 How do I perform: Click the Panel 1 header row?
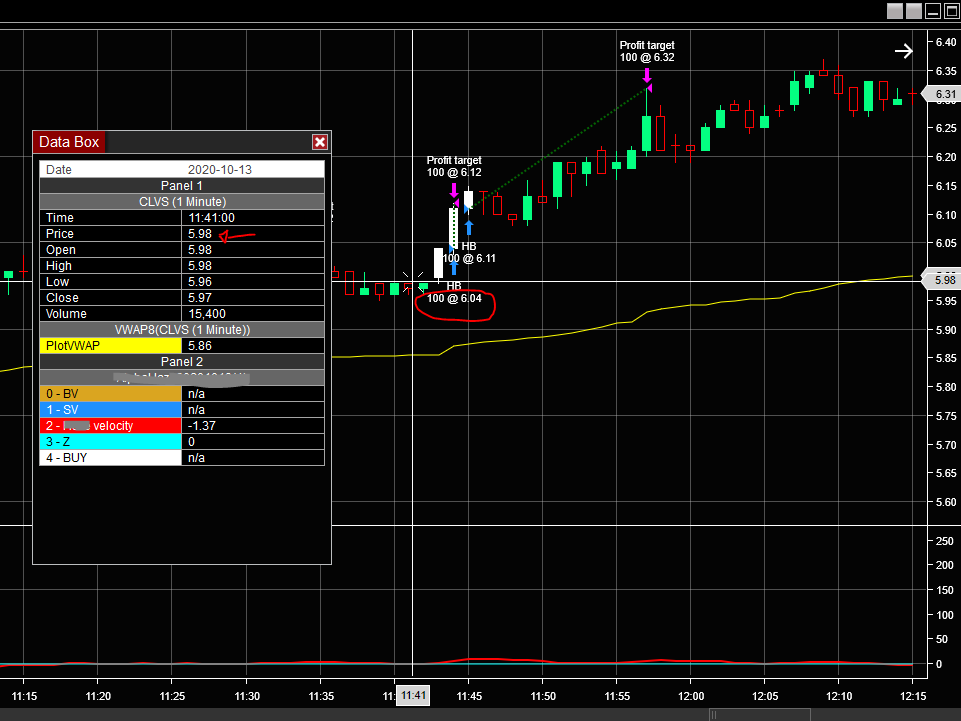(x=182, y=186)
